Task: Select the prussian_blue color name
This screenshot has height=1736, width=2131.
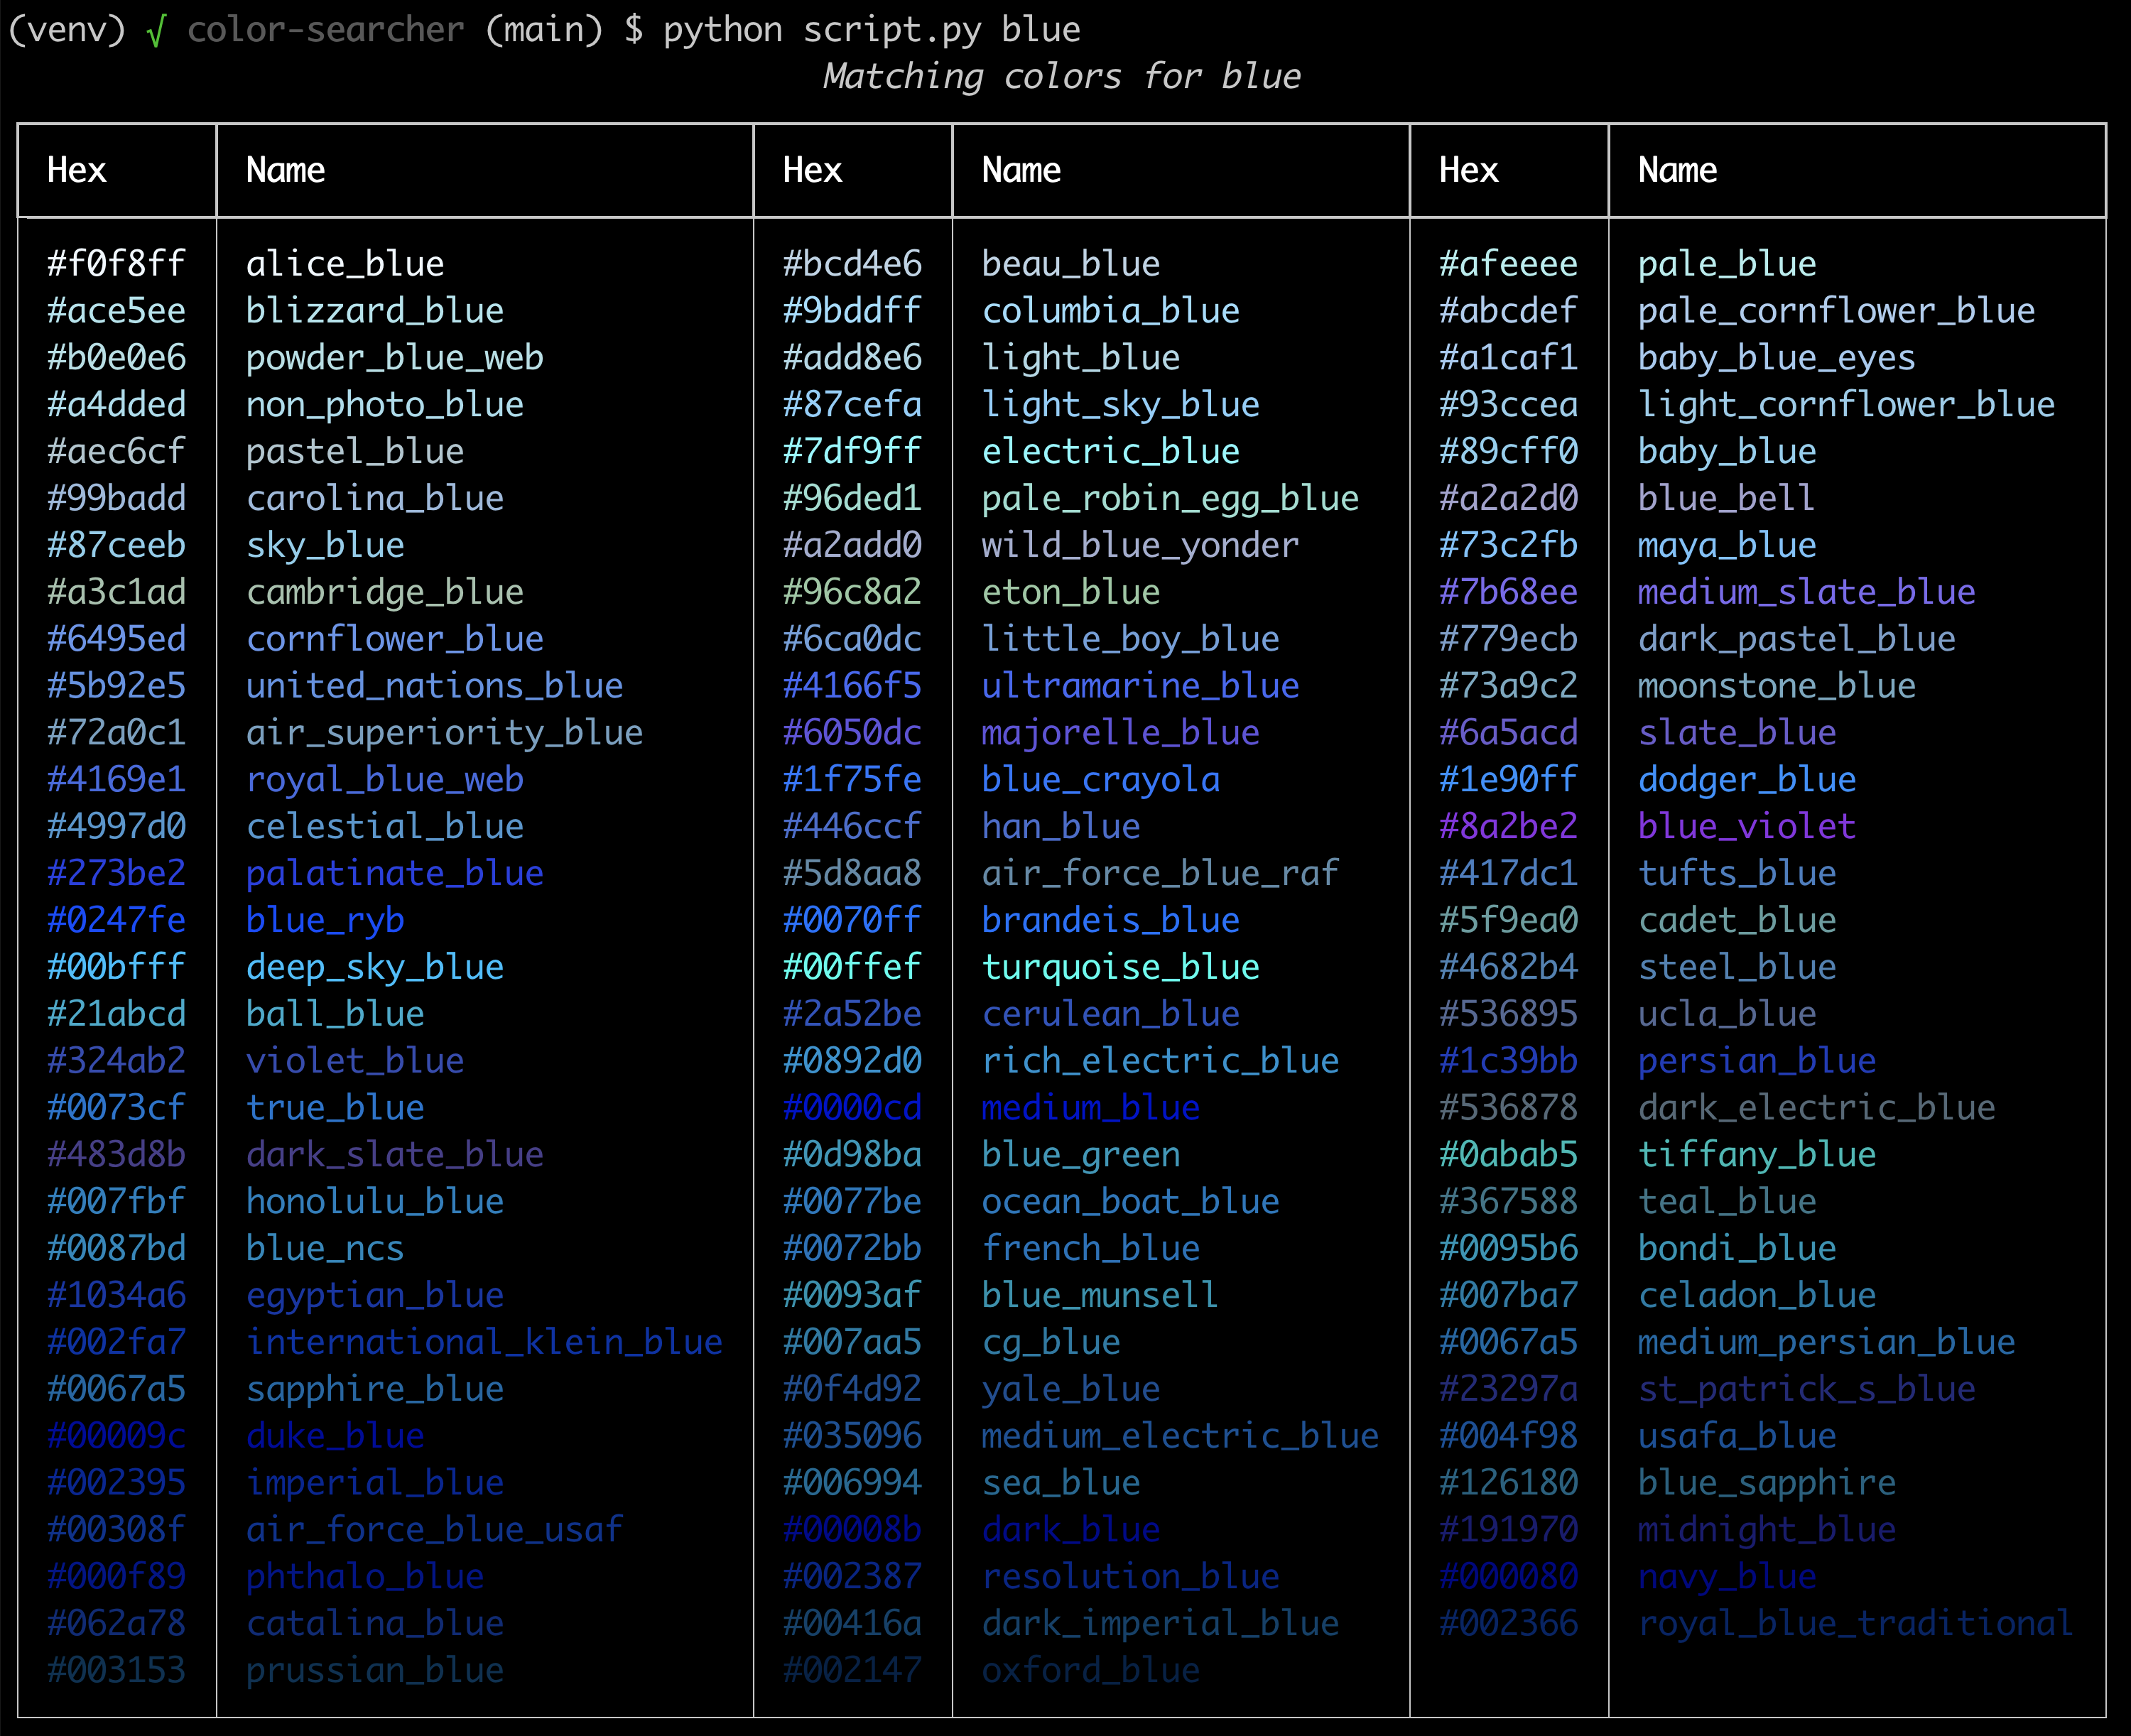Action: (375, 1670)
